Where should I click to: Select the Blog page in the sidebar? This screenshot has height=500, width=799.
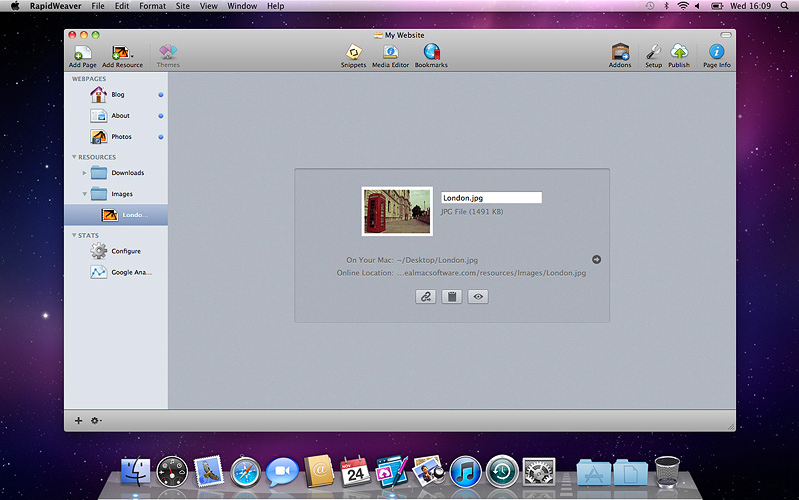pos(118,95)
